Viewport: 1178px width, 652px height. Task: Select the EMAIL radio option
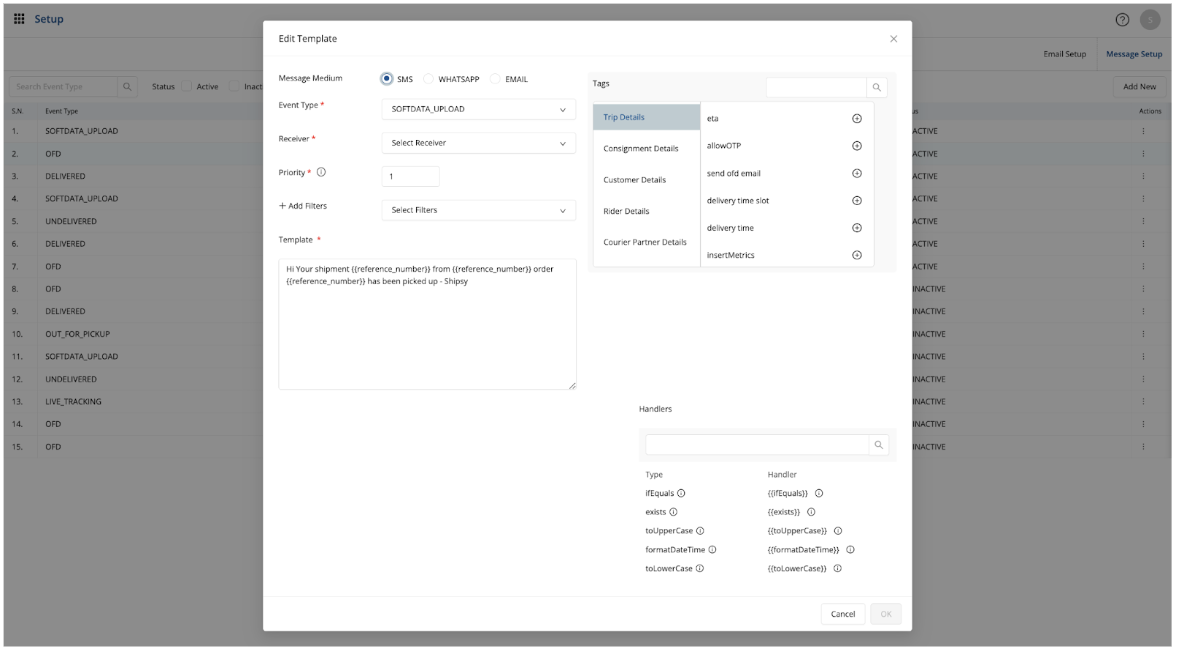[496, 79]
